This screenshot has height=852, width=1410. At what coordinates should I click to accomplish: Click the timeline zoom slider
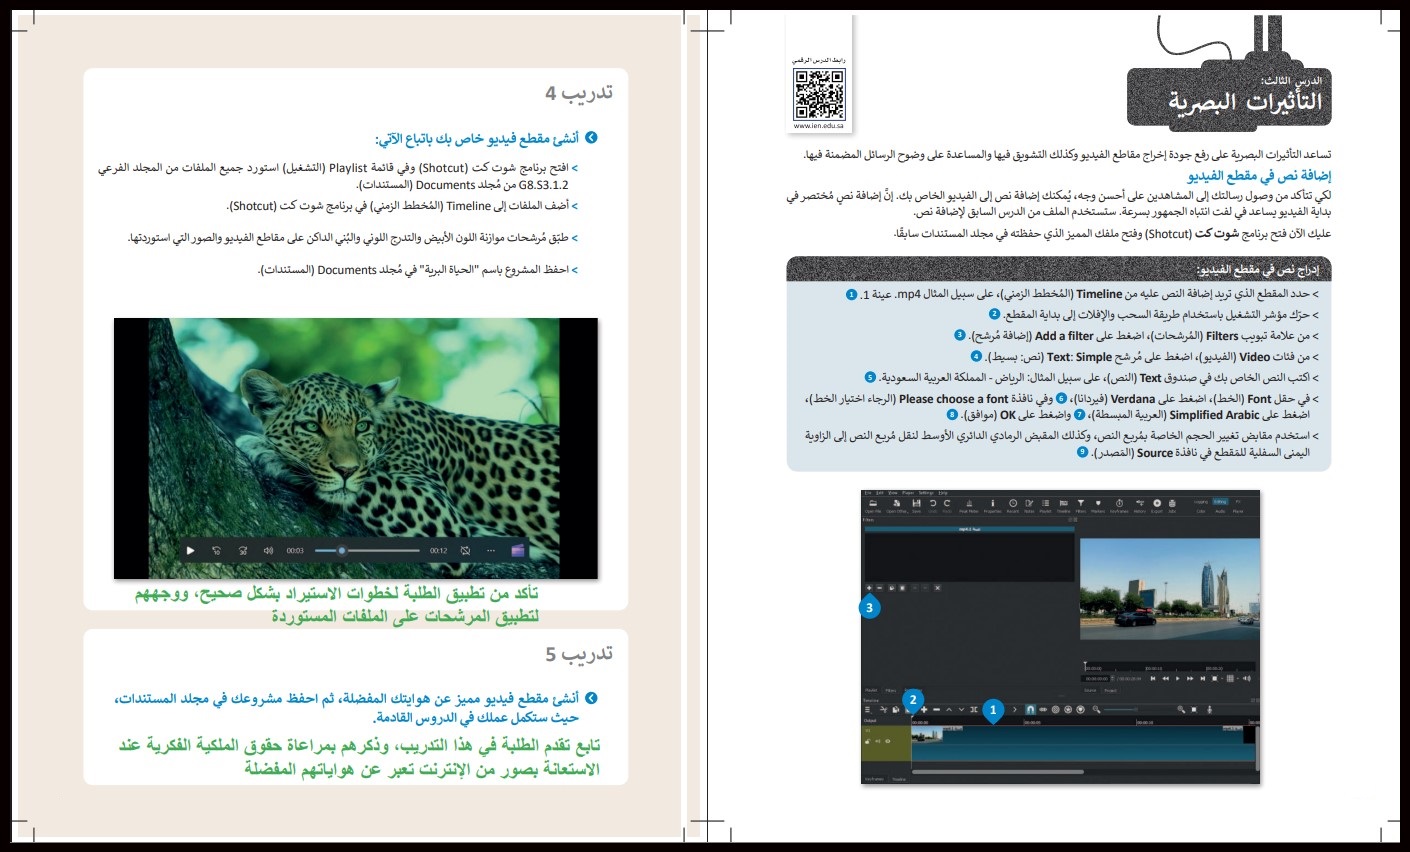tap(1120, 710)
